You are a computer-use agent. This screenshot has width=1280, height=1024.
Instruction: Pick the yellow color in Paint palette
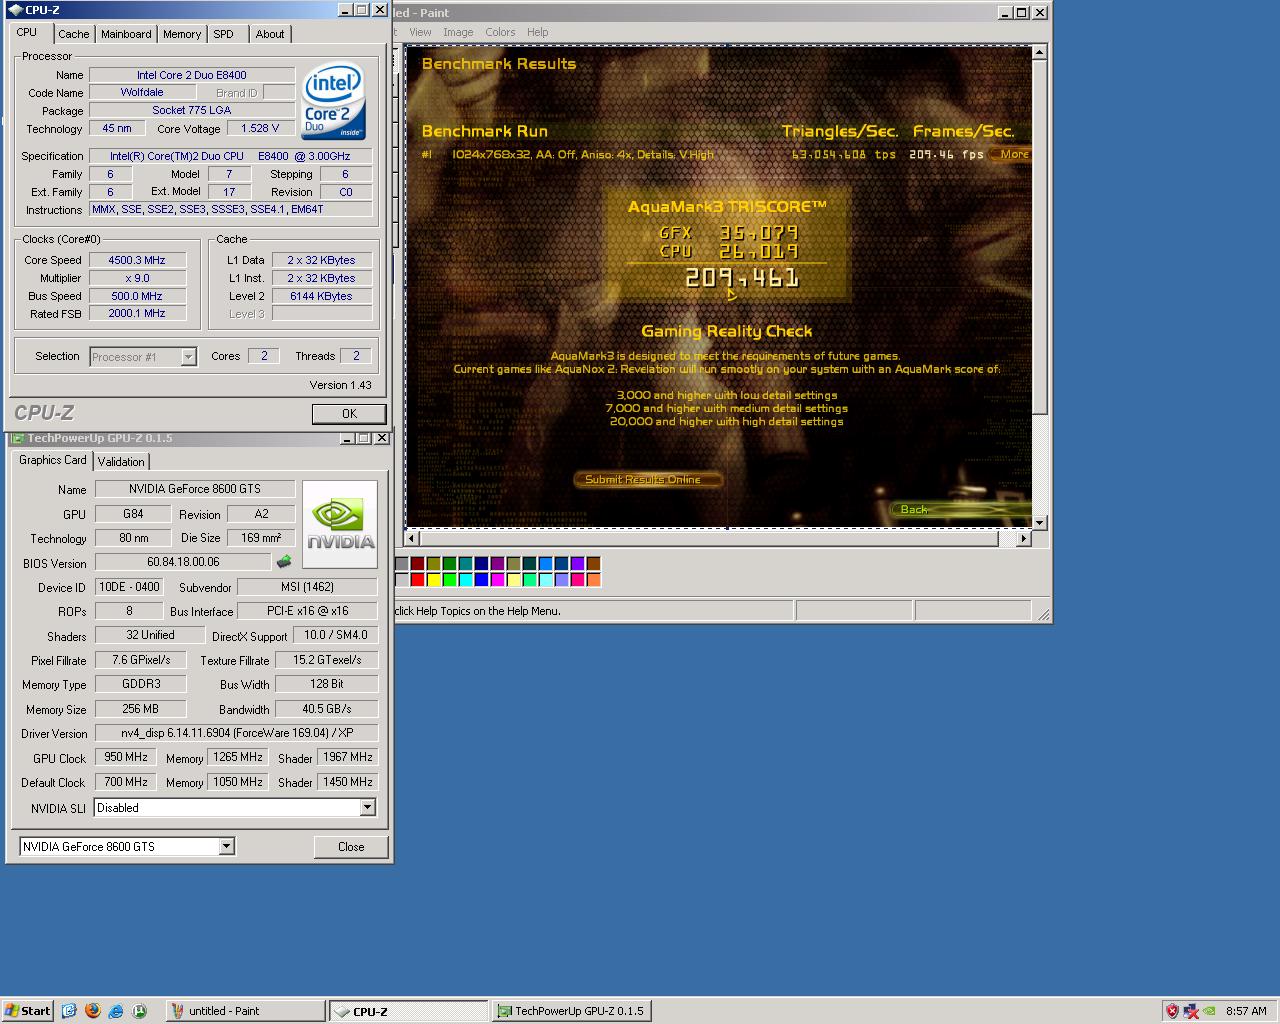pos(434,580)
